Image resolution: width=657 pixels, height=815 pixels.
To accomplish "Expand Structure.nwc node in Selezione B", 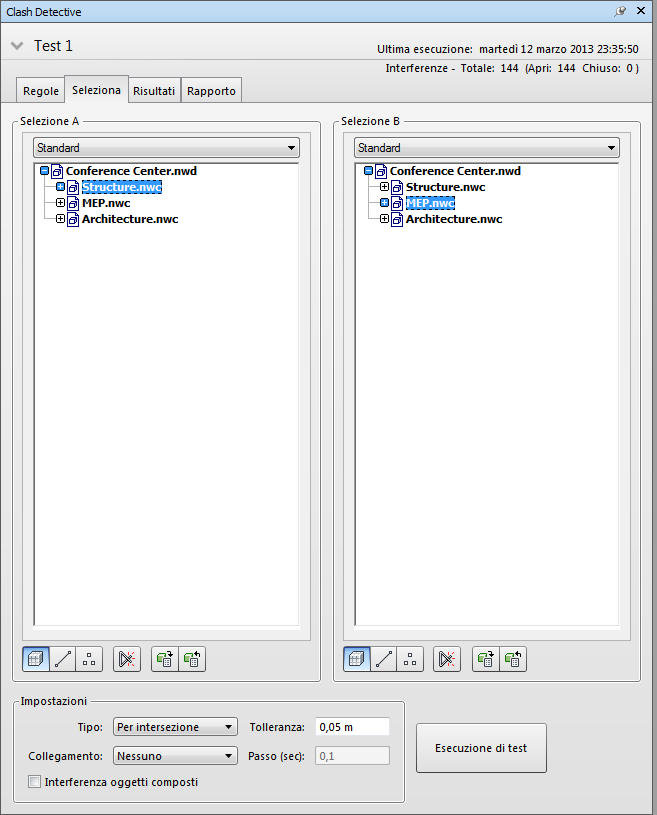I will [x=385, y=187].
